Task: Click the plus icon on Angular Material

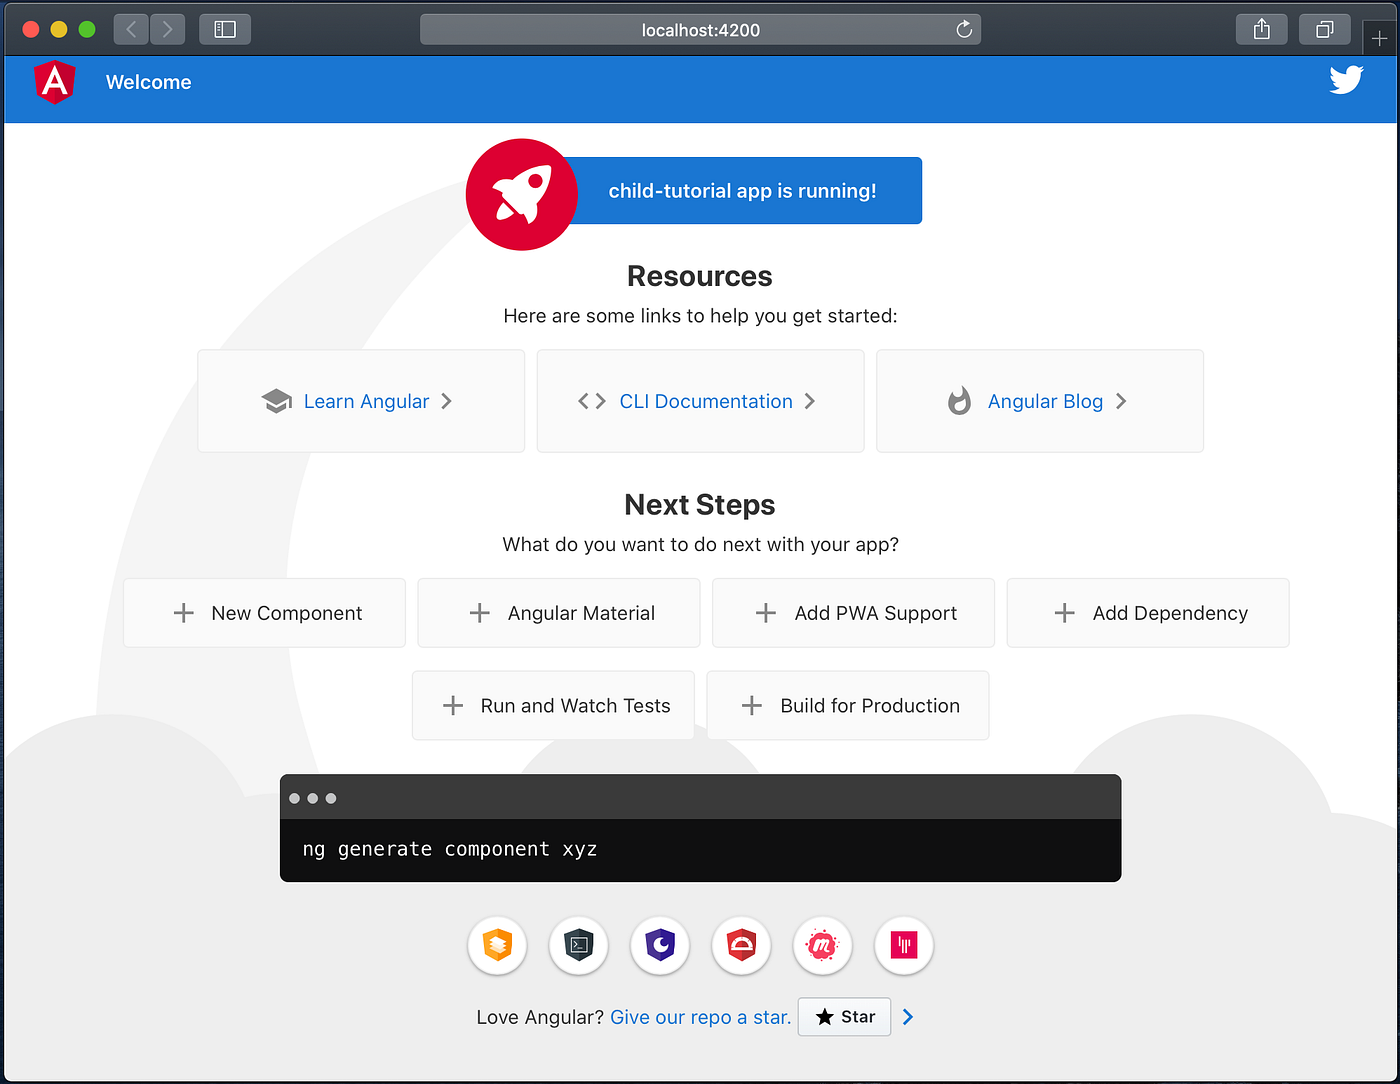Action: (x=480, y=613)
